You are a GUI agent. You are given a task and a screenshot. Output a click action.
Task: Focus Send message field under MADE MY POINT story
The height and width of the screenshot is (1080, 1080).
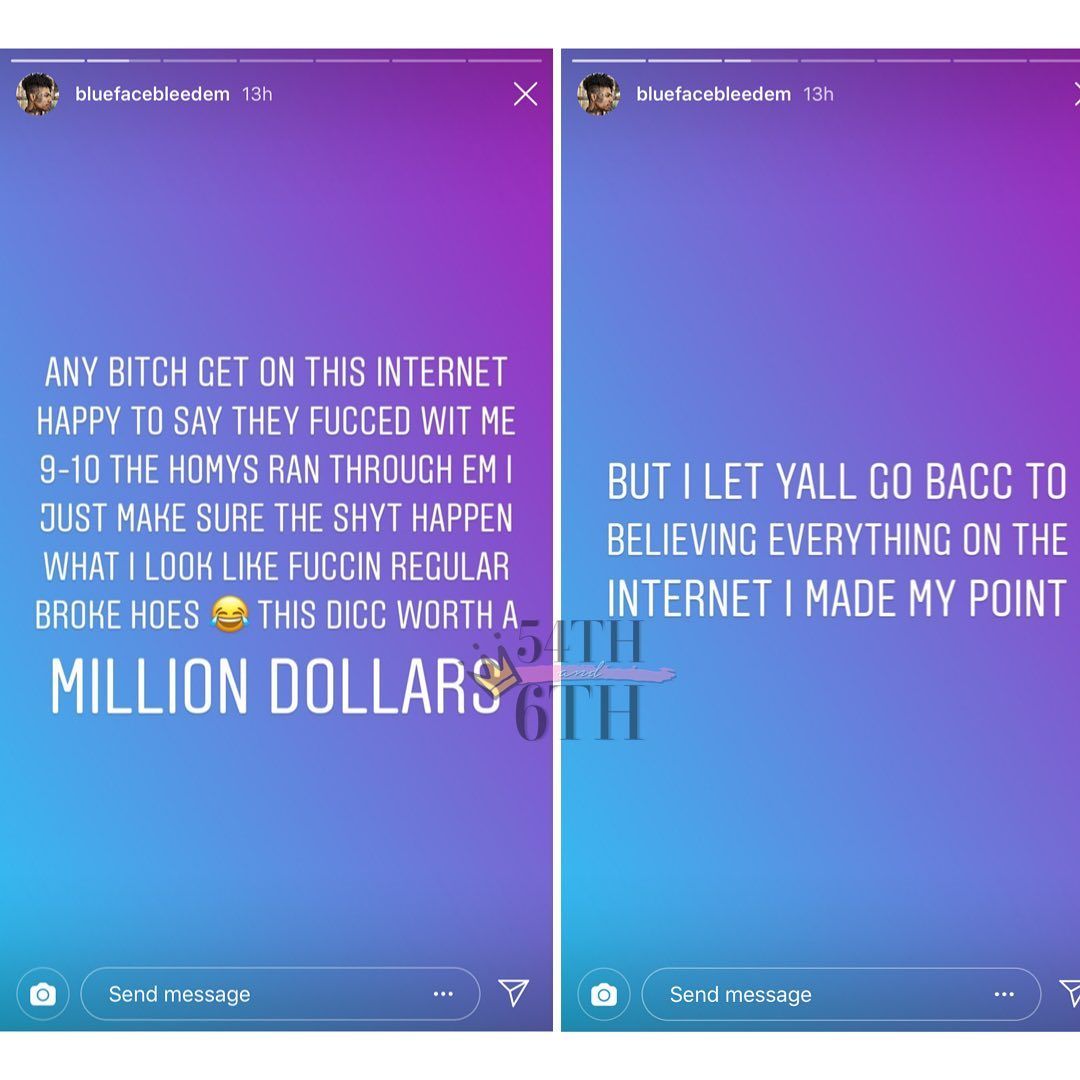pyautogui.click(x=841, y=994)
